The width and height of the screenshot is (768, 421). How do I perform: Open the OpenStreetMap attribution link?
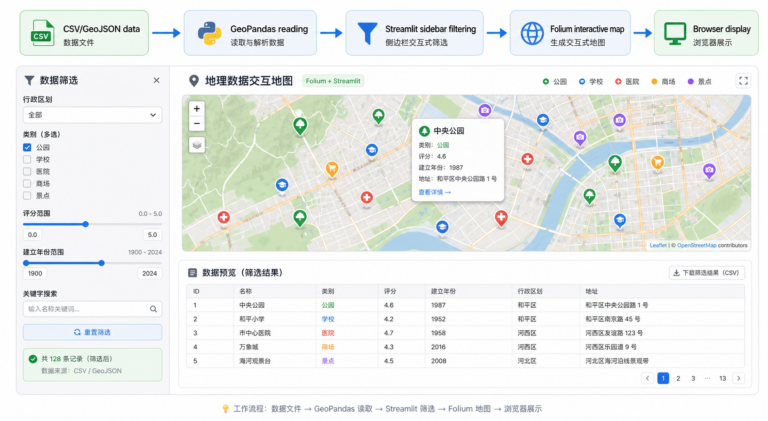point(696,246)
